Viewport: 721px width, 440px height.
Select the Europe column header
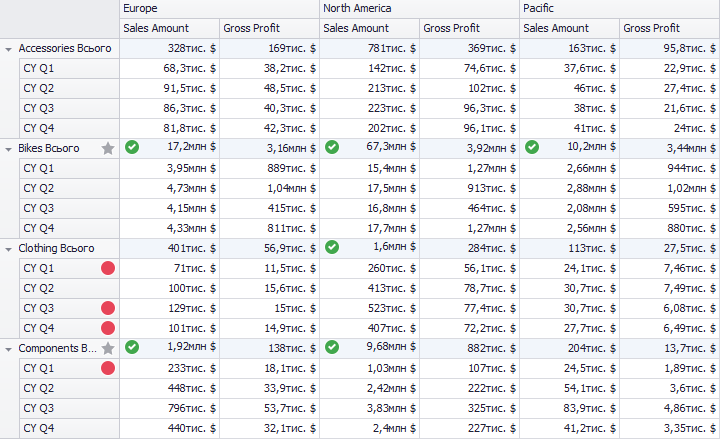click(219, 9)
